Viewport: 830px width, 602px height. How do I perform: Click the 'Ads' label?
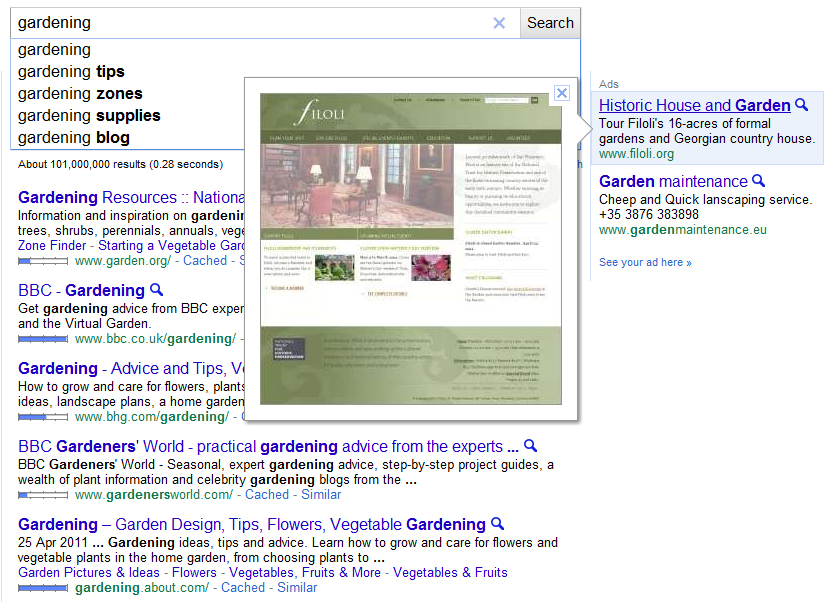(609, 84)
